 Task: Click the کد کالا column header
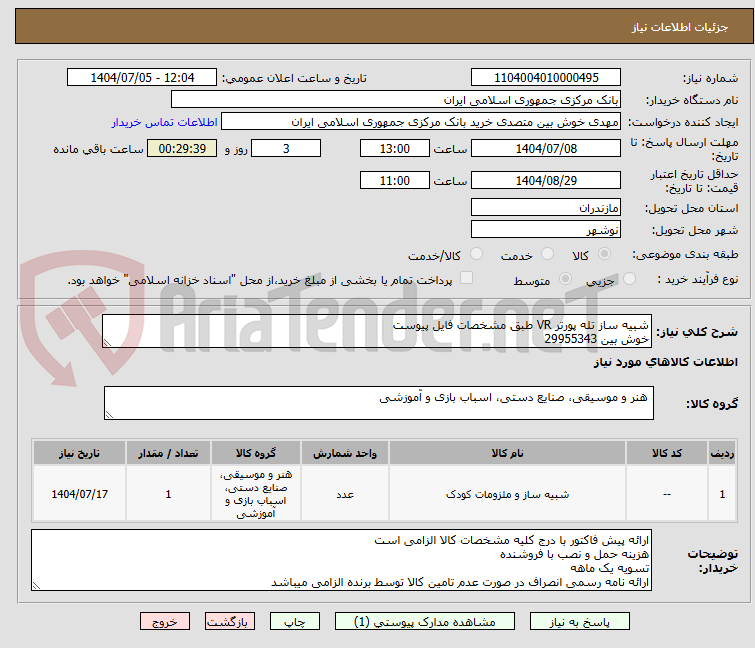click(x=667, y=453)
